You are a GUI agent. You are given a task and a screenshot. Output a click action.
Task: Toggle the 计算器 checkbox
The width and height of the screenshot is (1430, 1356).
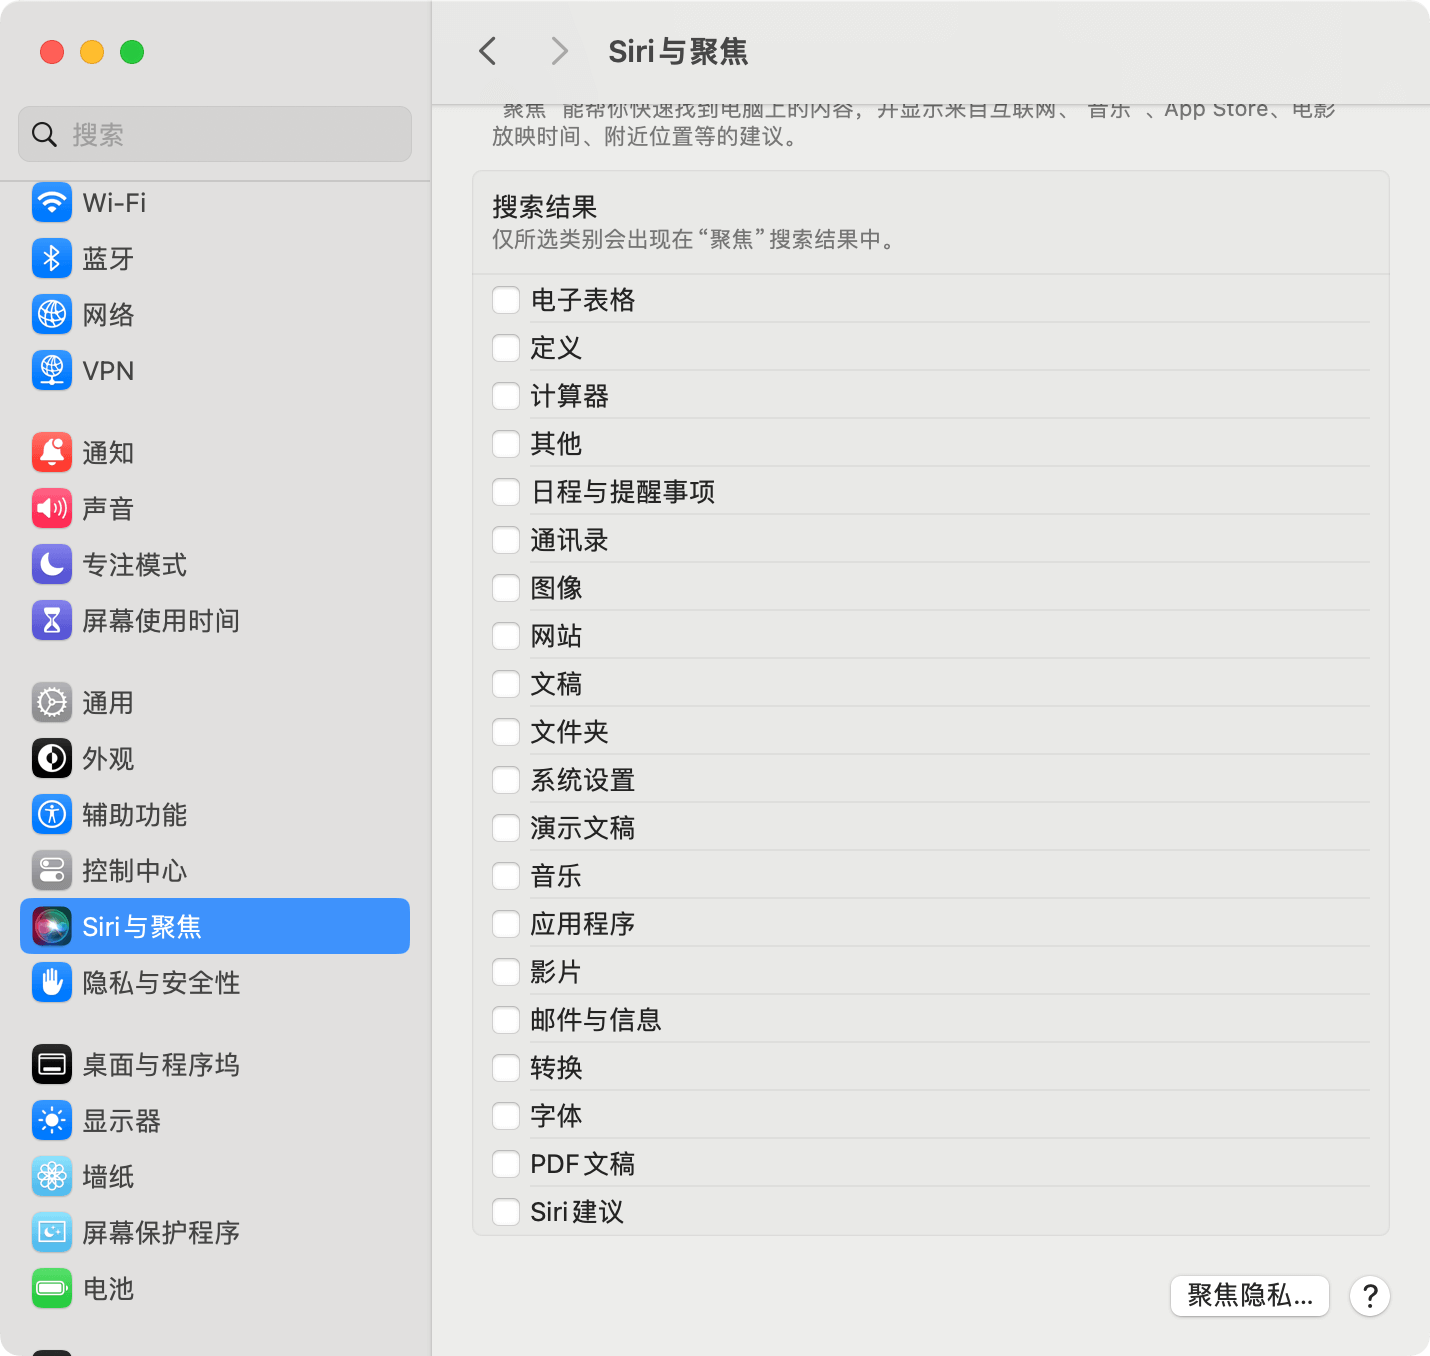pyautogui.click(x=506, y=396)
